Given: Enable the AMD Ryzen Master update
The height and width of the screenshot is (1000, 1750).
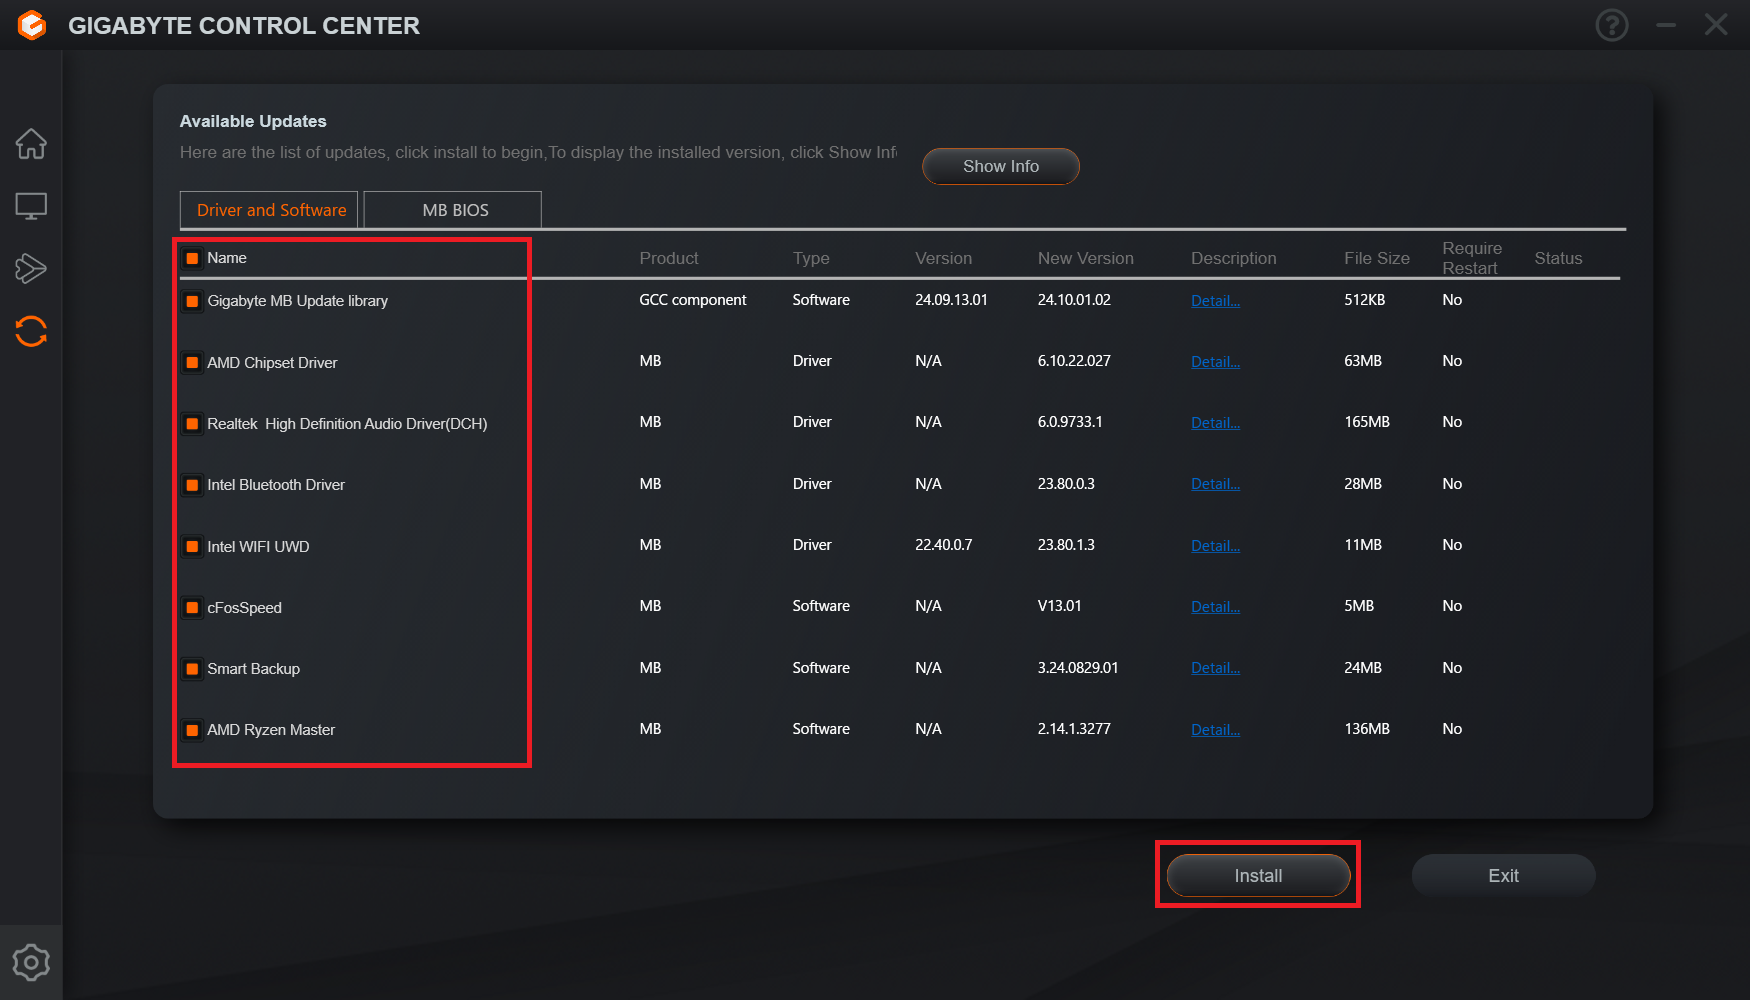Looking at the screenshot, I should pos(192,730).
